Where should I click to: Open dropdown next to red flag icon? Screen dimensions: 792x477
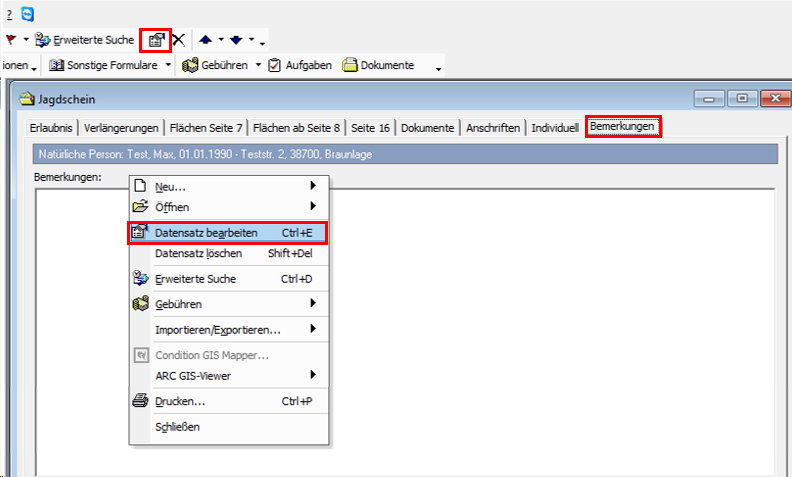click(26, 40)
